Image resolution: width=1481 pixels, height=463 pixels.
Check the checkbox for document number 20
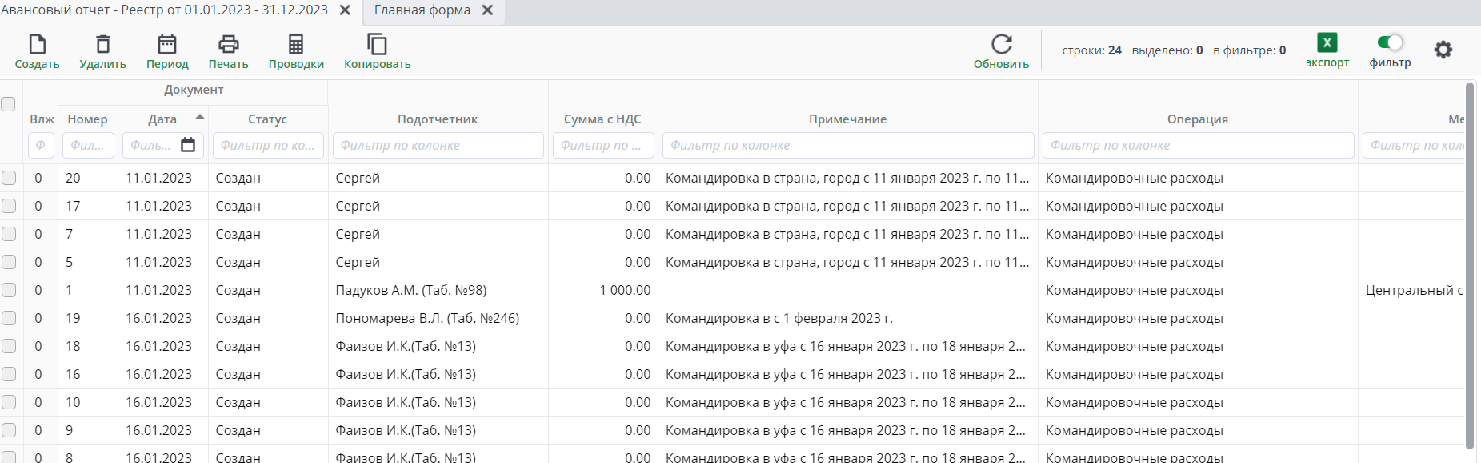click(x=9, y=178)
